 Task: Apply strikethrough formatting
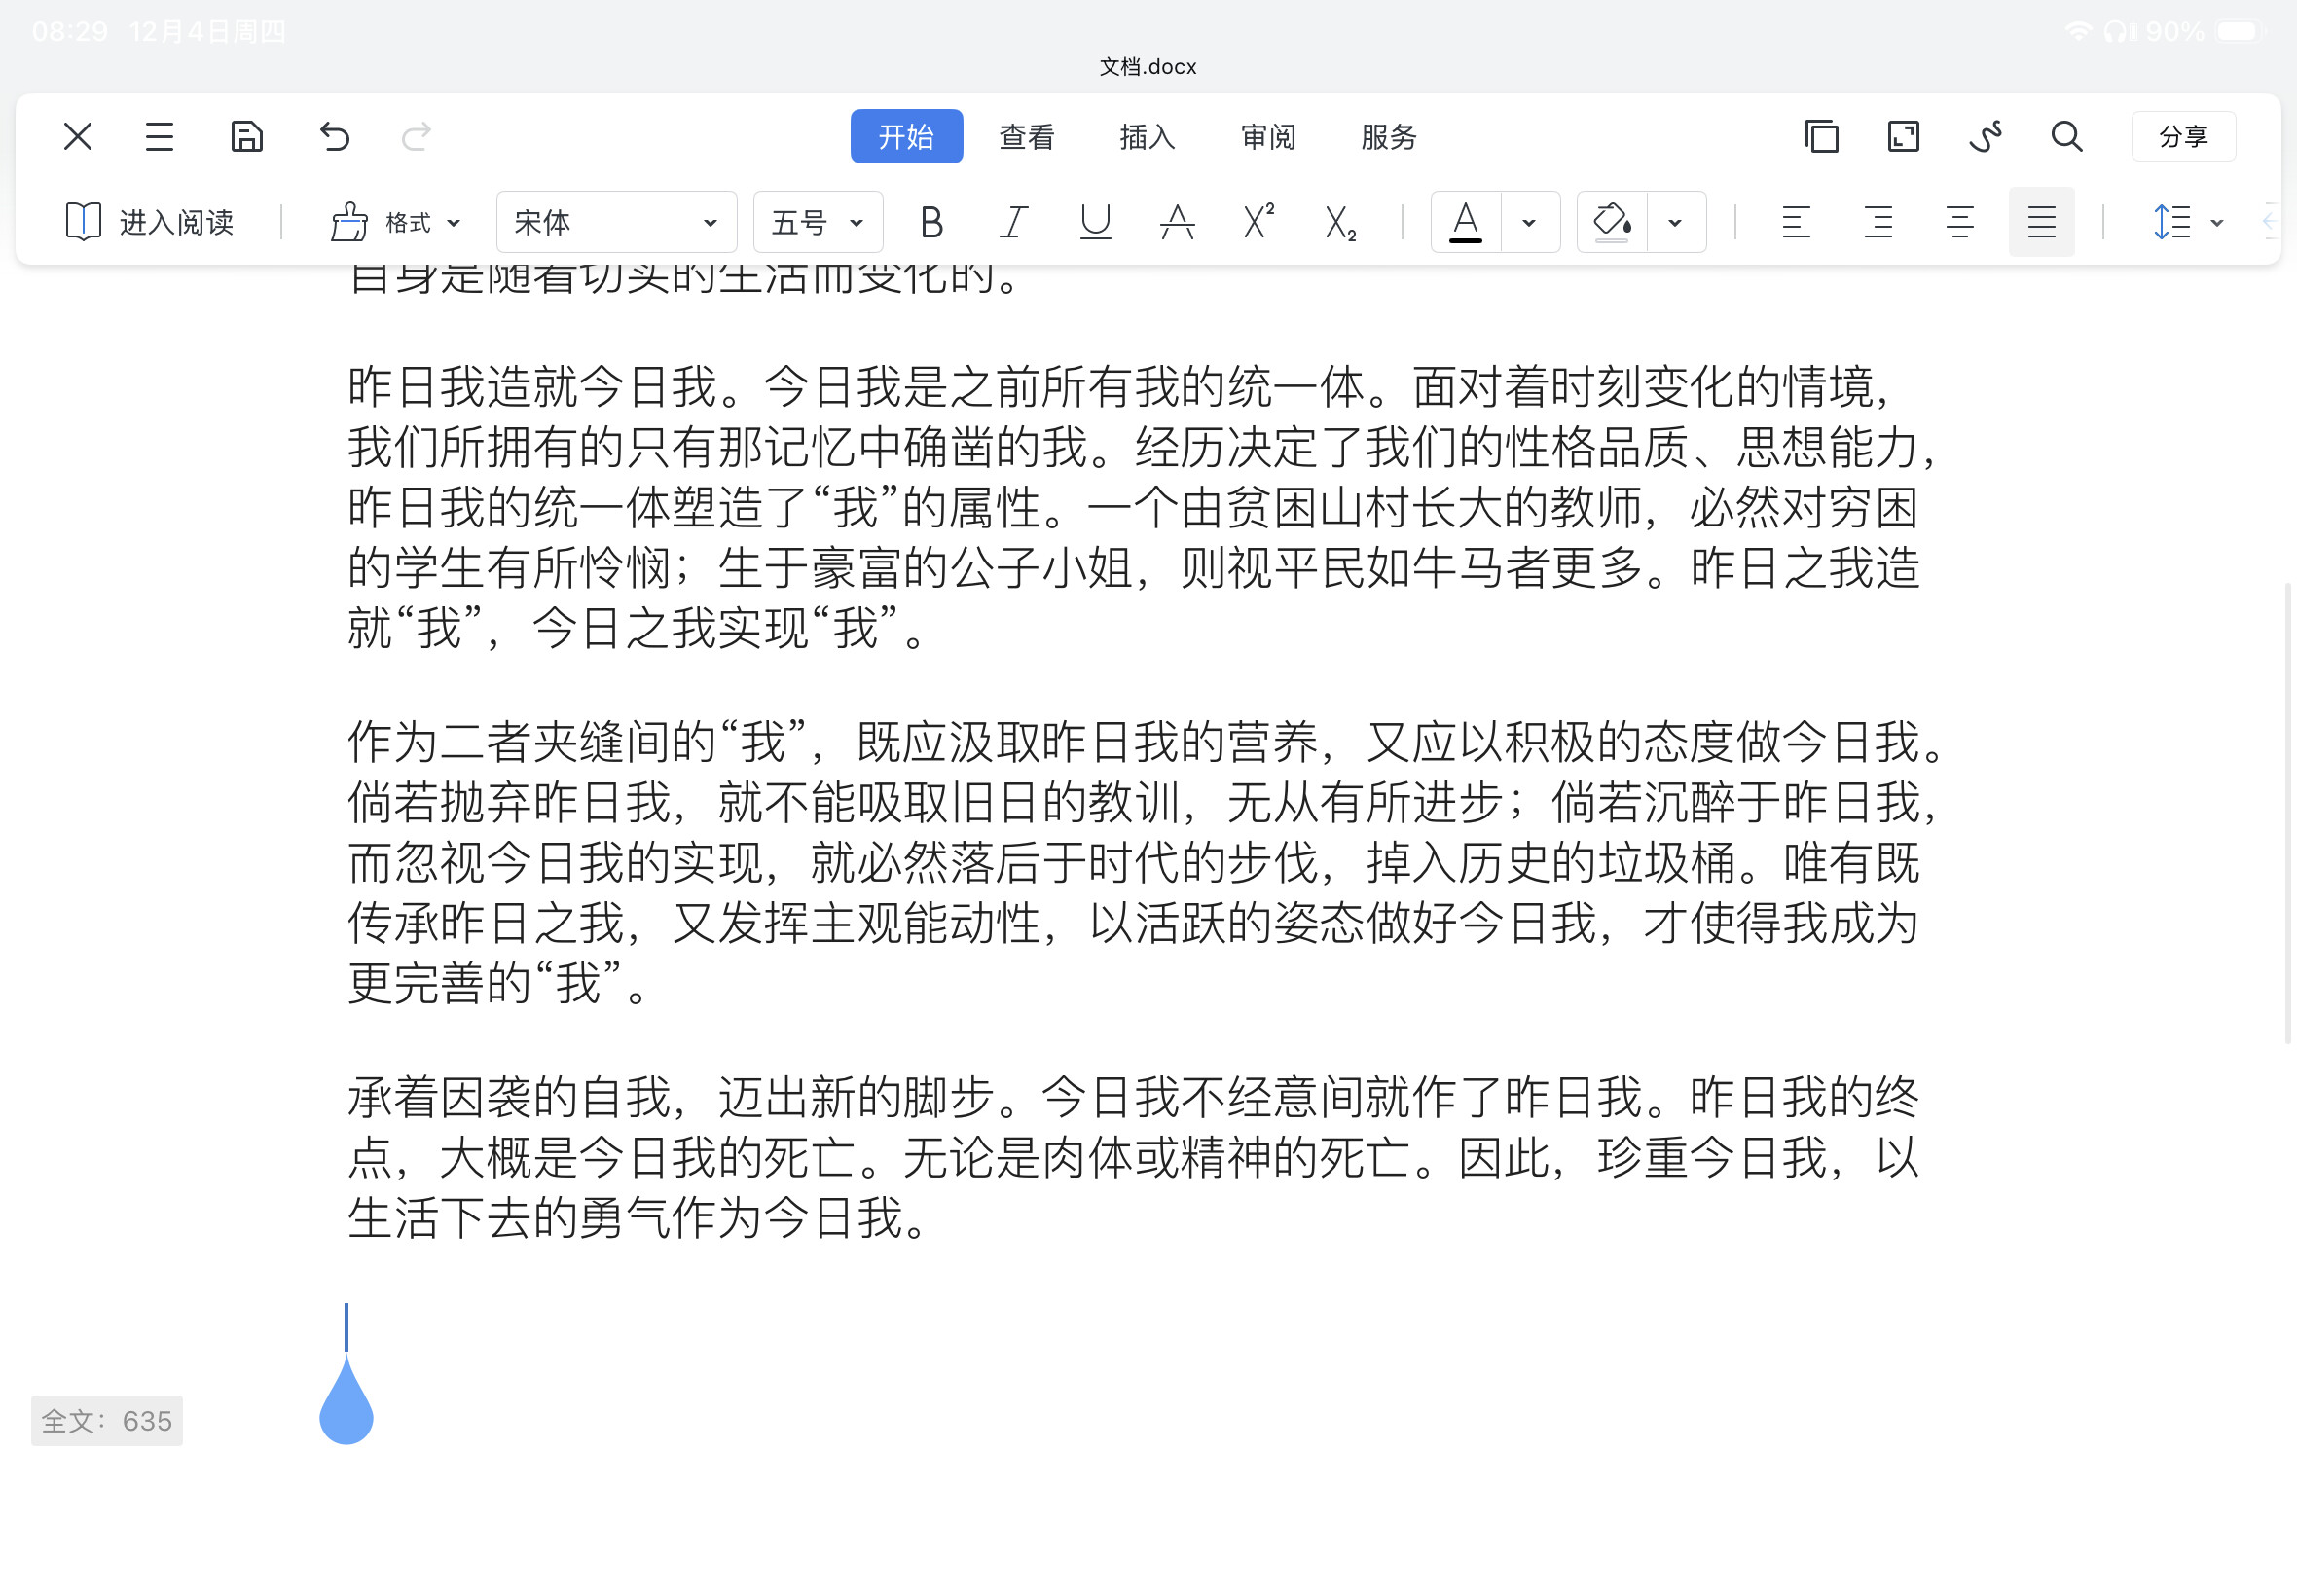point(1177,222)
